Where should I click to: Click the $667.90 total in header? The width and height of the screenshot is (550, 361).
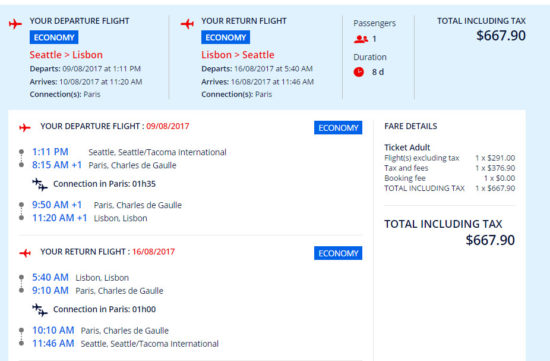[501, 35]
